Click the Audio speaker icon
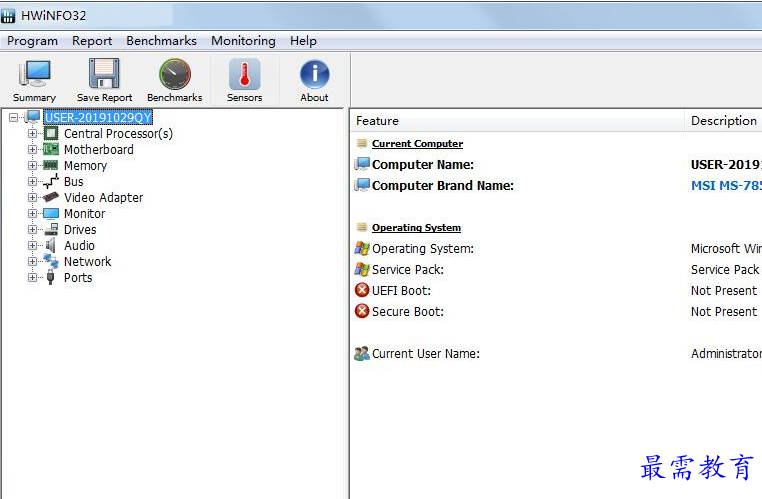The height and width of the screenshot is (499, 762). (51, 245)
